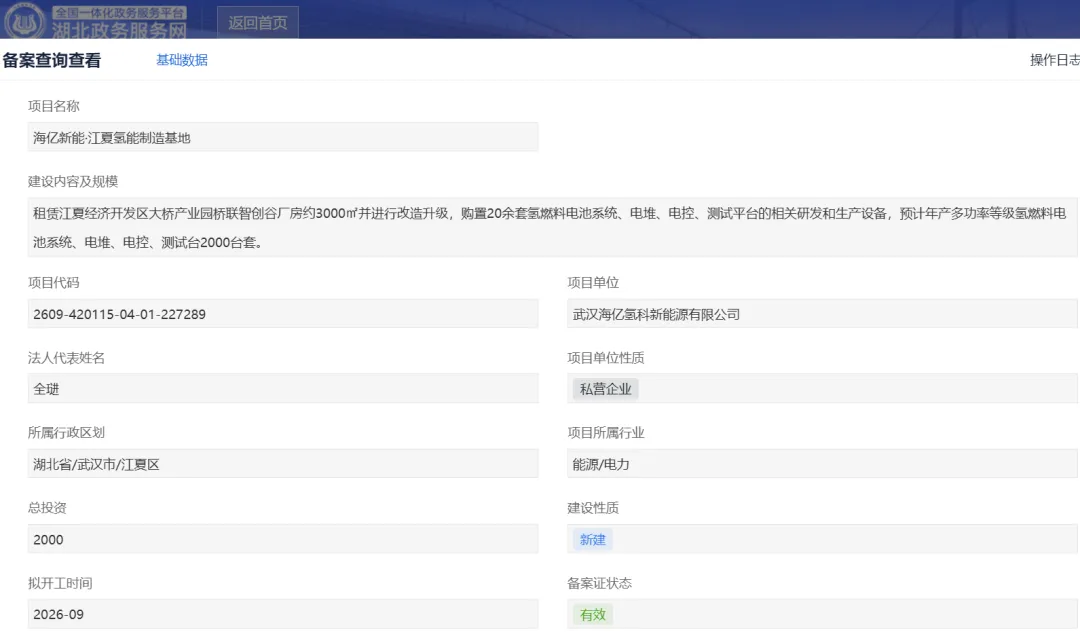Screen dimensions: 1080x632
Task: Click the 法人代表姓名 label
Action: [66, 357]
